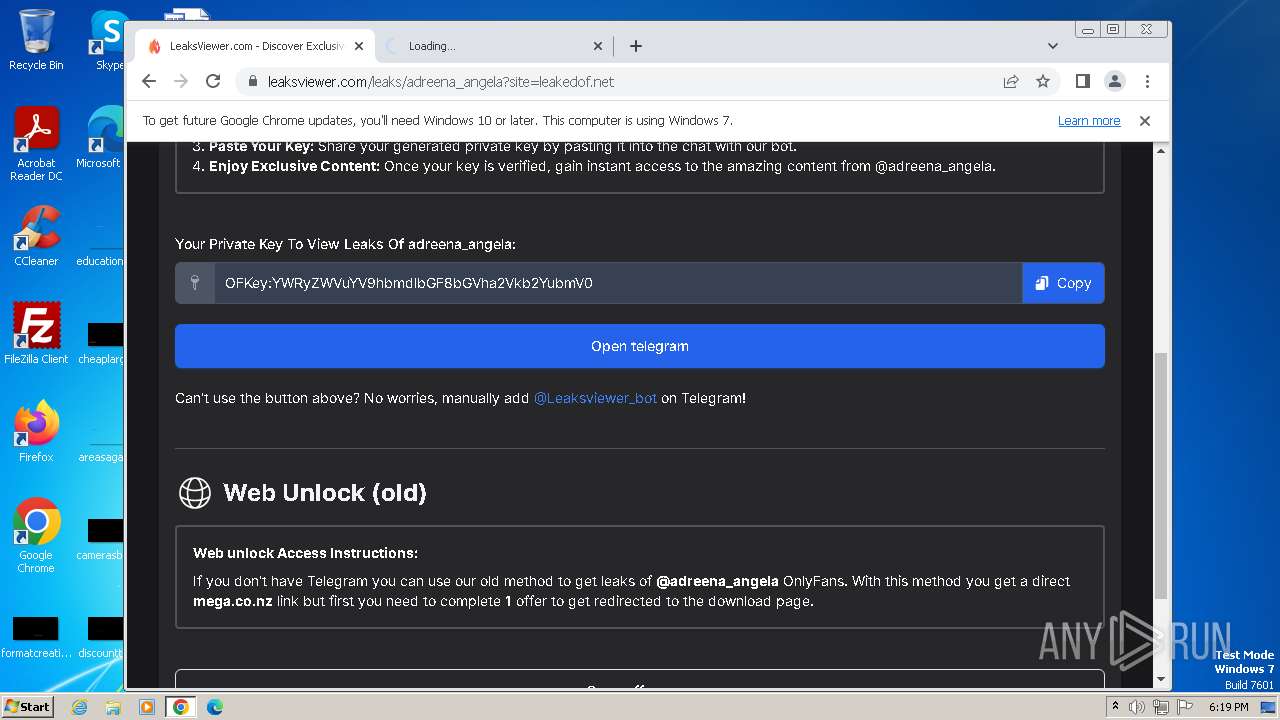Open Edge from the taskbar
This screenshot has height=720, width=1280.
point(214,707)
